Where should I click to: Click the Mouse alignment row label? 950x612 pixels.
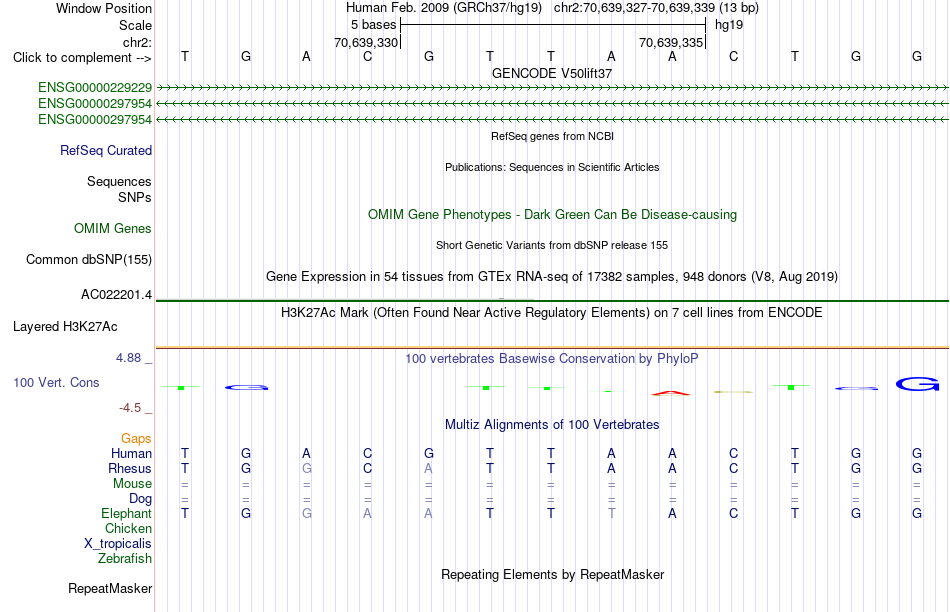click(x=133, y=484)
